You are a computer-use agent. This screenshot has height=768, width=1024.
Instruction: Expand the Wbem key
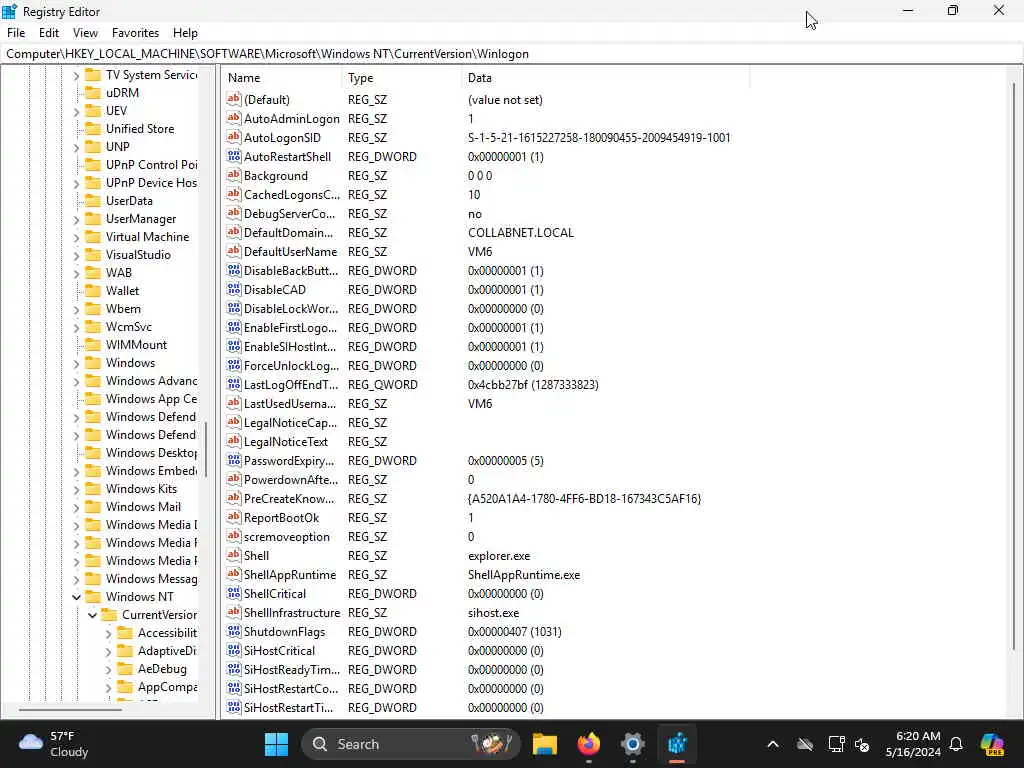pos(76,310)
